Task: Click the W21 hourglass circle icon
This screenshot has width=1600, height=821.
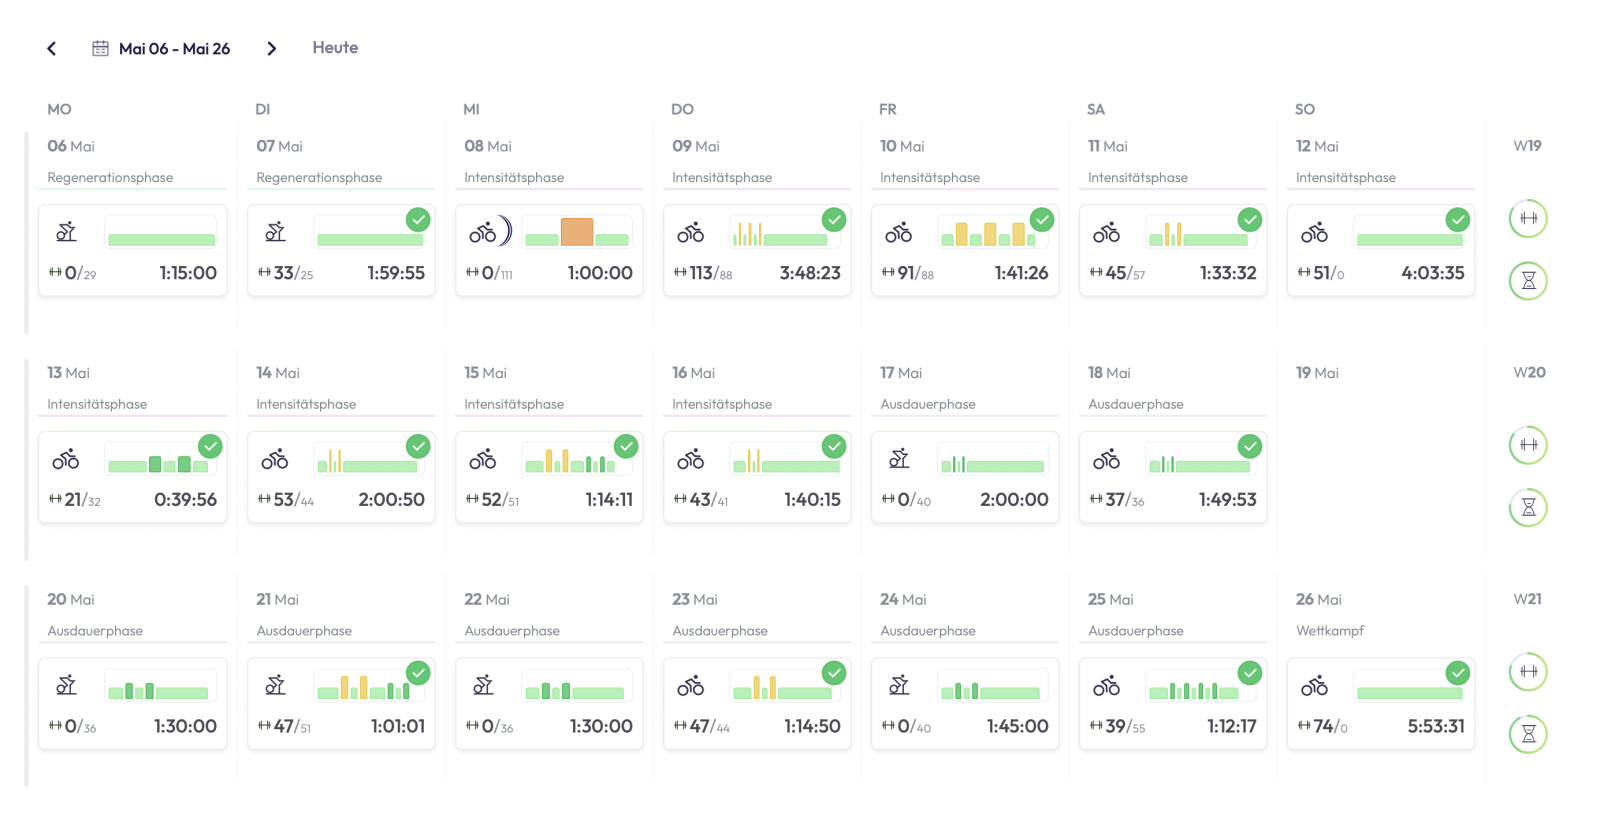Action: click(x=1528, y=734)
